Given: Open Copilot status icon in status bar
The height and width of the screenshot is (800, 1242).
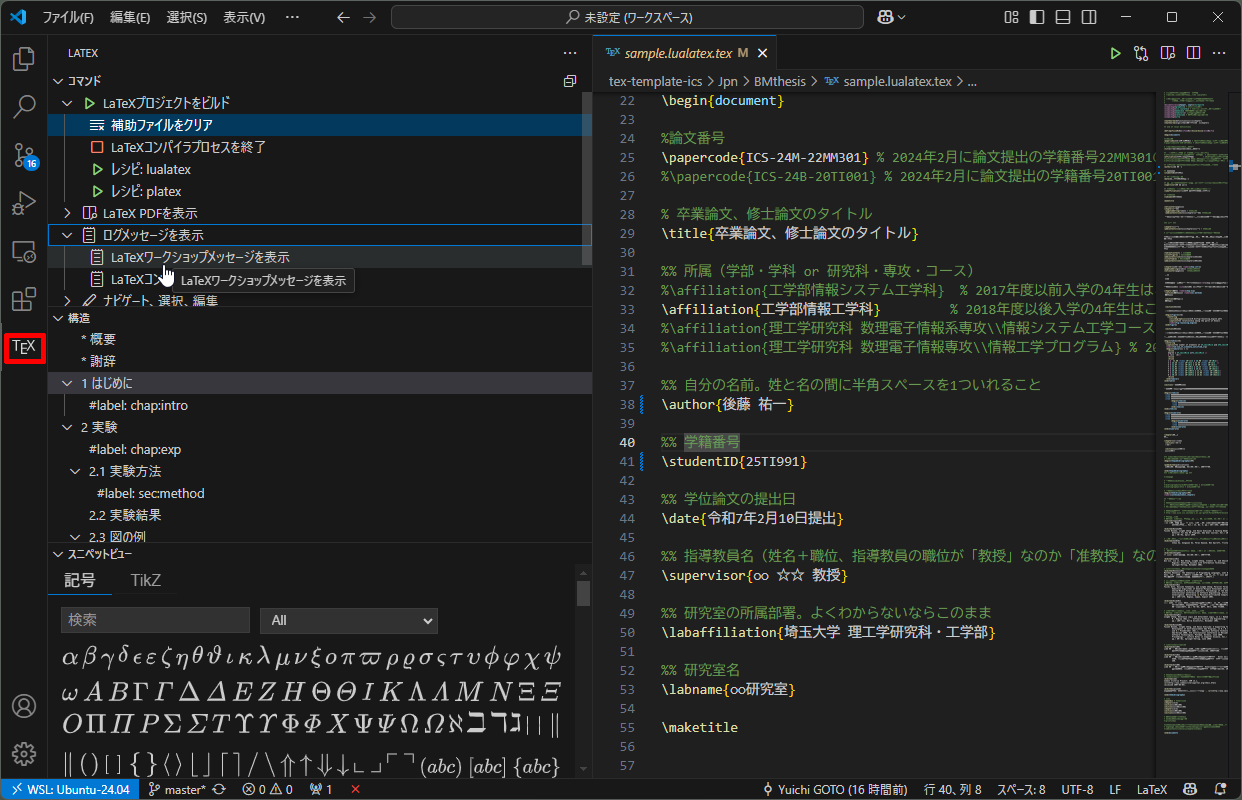Looking at the screenshot, I should pos(1191,789).
